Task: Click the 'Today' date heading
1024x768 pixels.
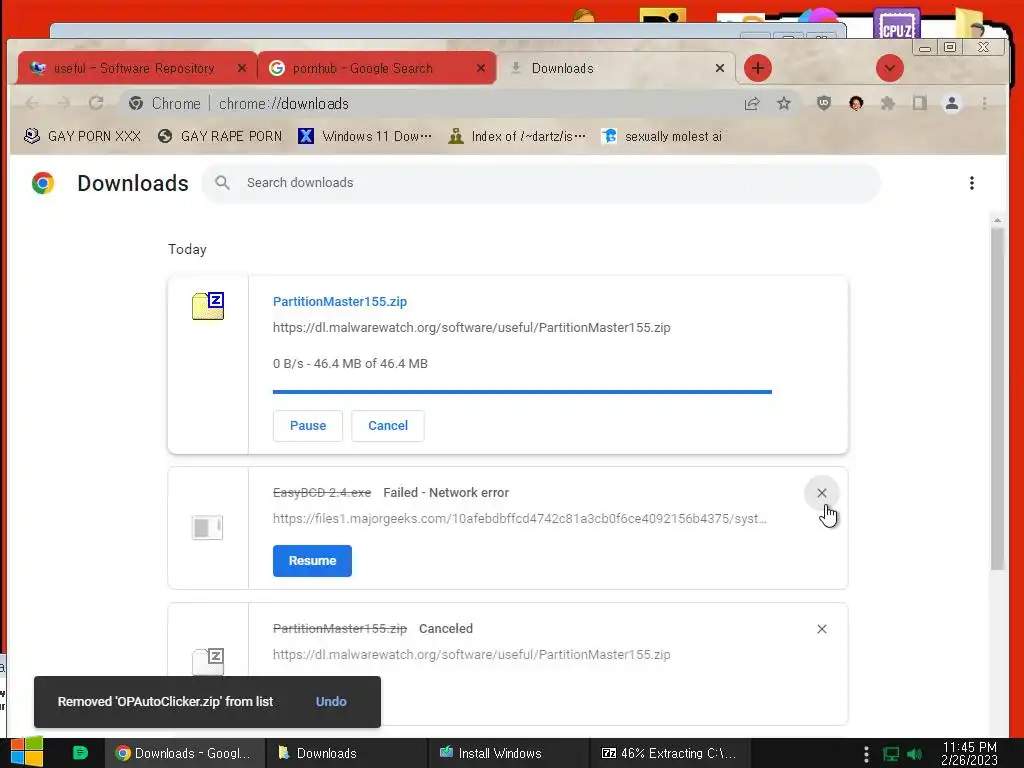Action: (187, 249)
